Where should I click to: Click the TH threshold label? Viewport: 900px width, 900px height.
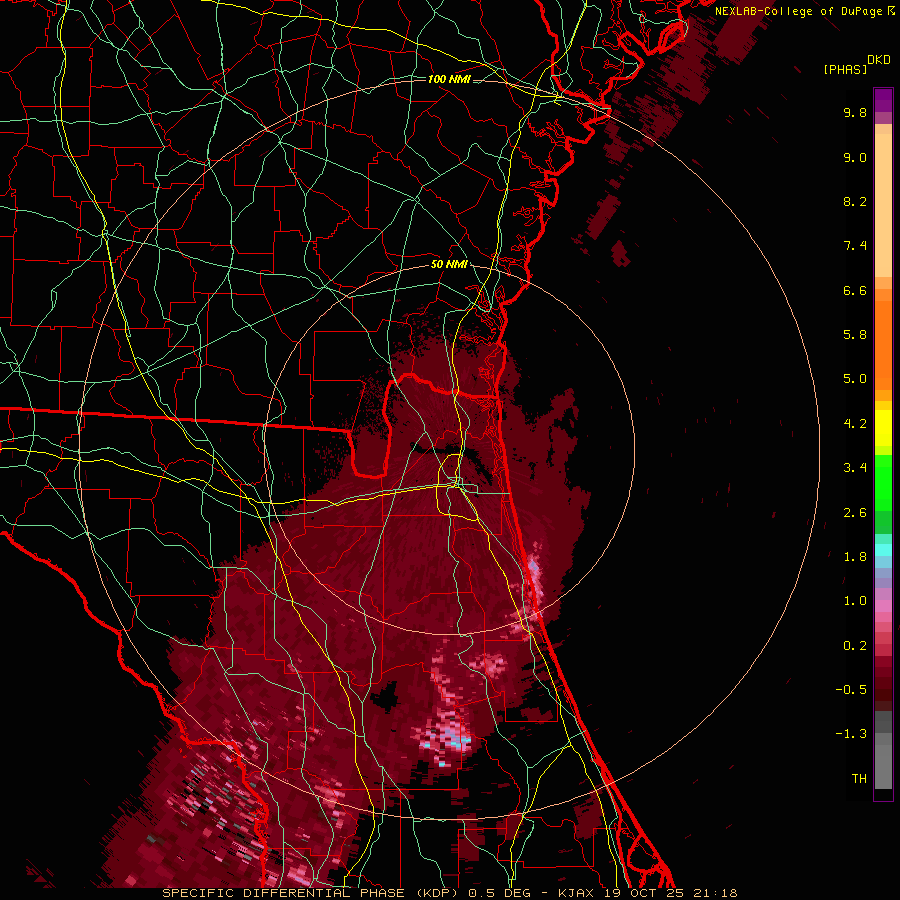pyautogui.click(x=859, y=779)
